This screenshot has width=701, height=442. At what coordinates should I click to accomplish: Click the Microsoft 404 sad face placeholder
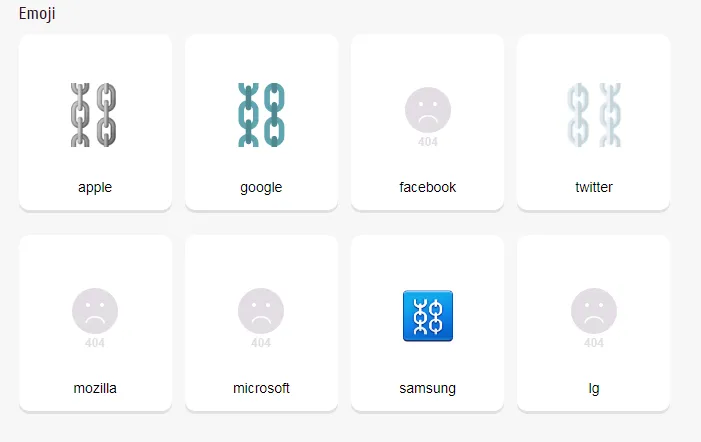[261, 318]
